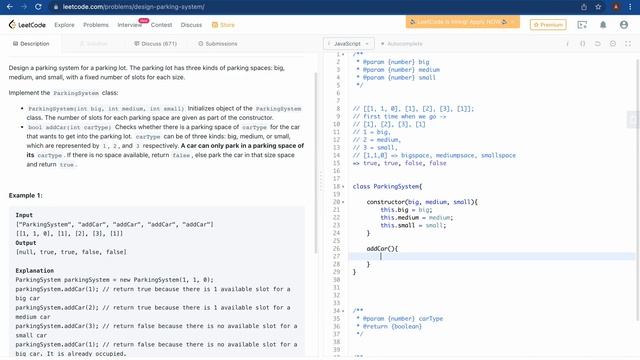Open the Discuss nav item
The width and height of the screenshot is (640, 360).
191,25
